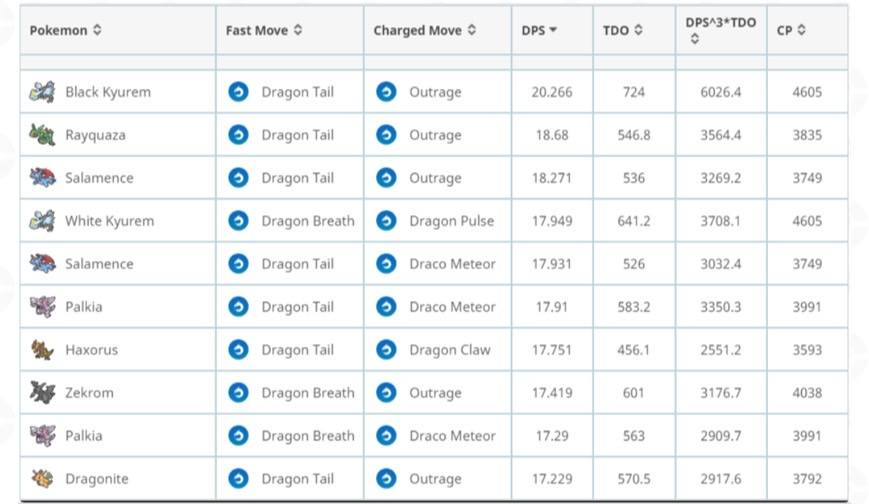This screenshot has width=869, height=504.
Task: Click the first Salamence name with Outrage
Action: pos(99,178)
